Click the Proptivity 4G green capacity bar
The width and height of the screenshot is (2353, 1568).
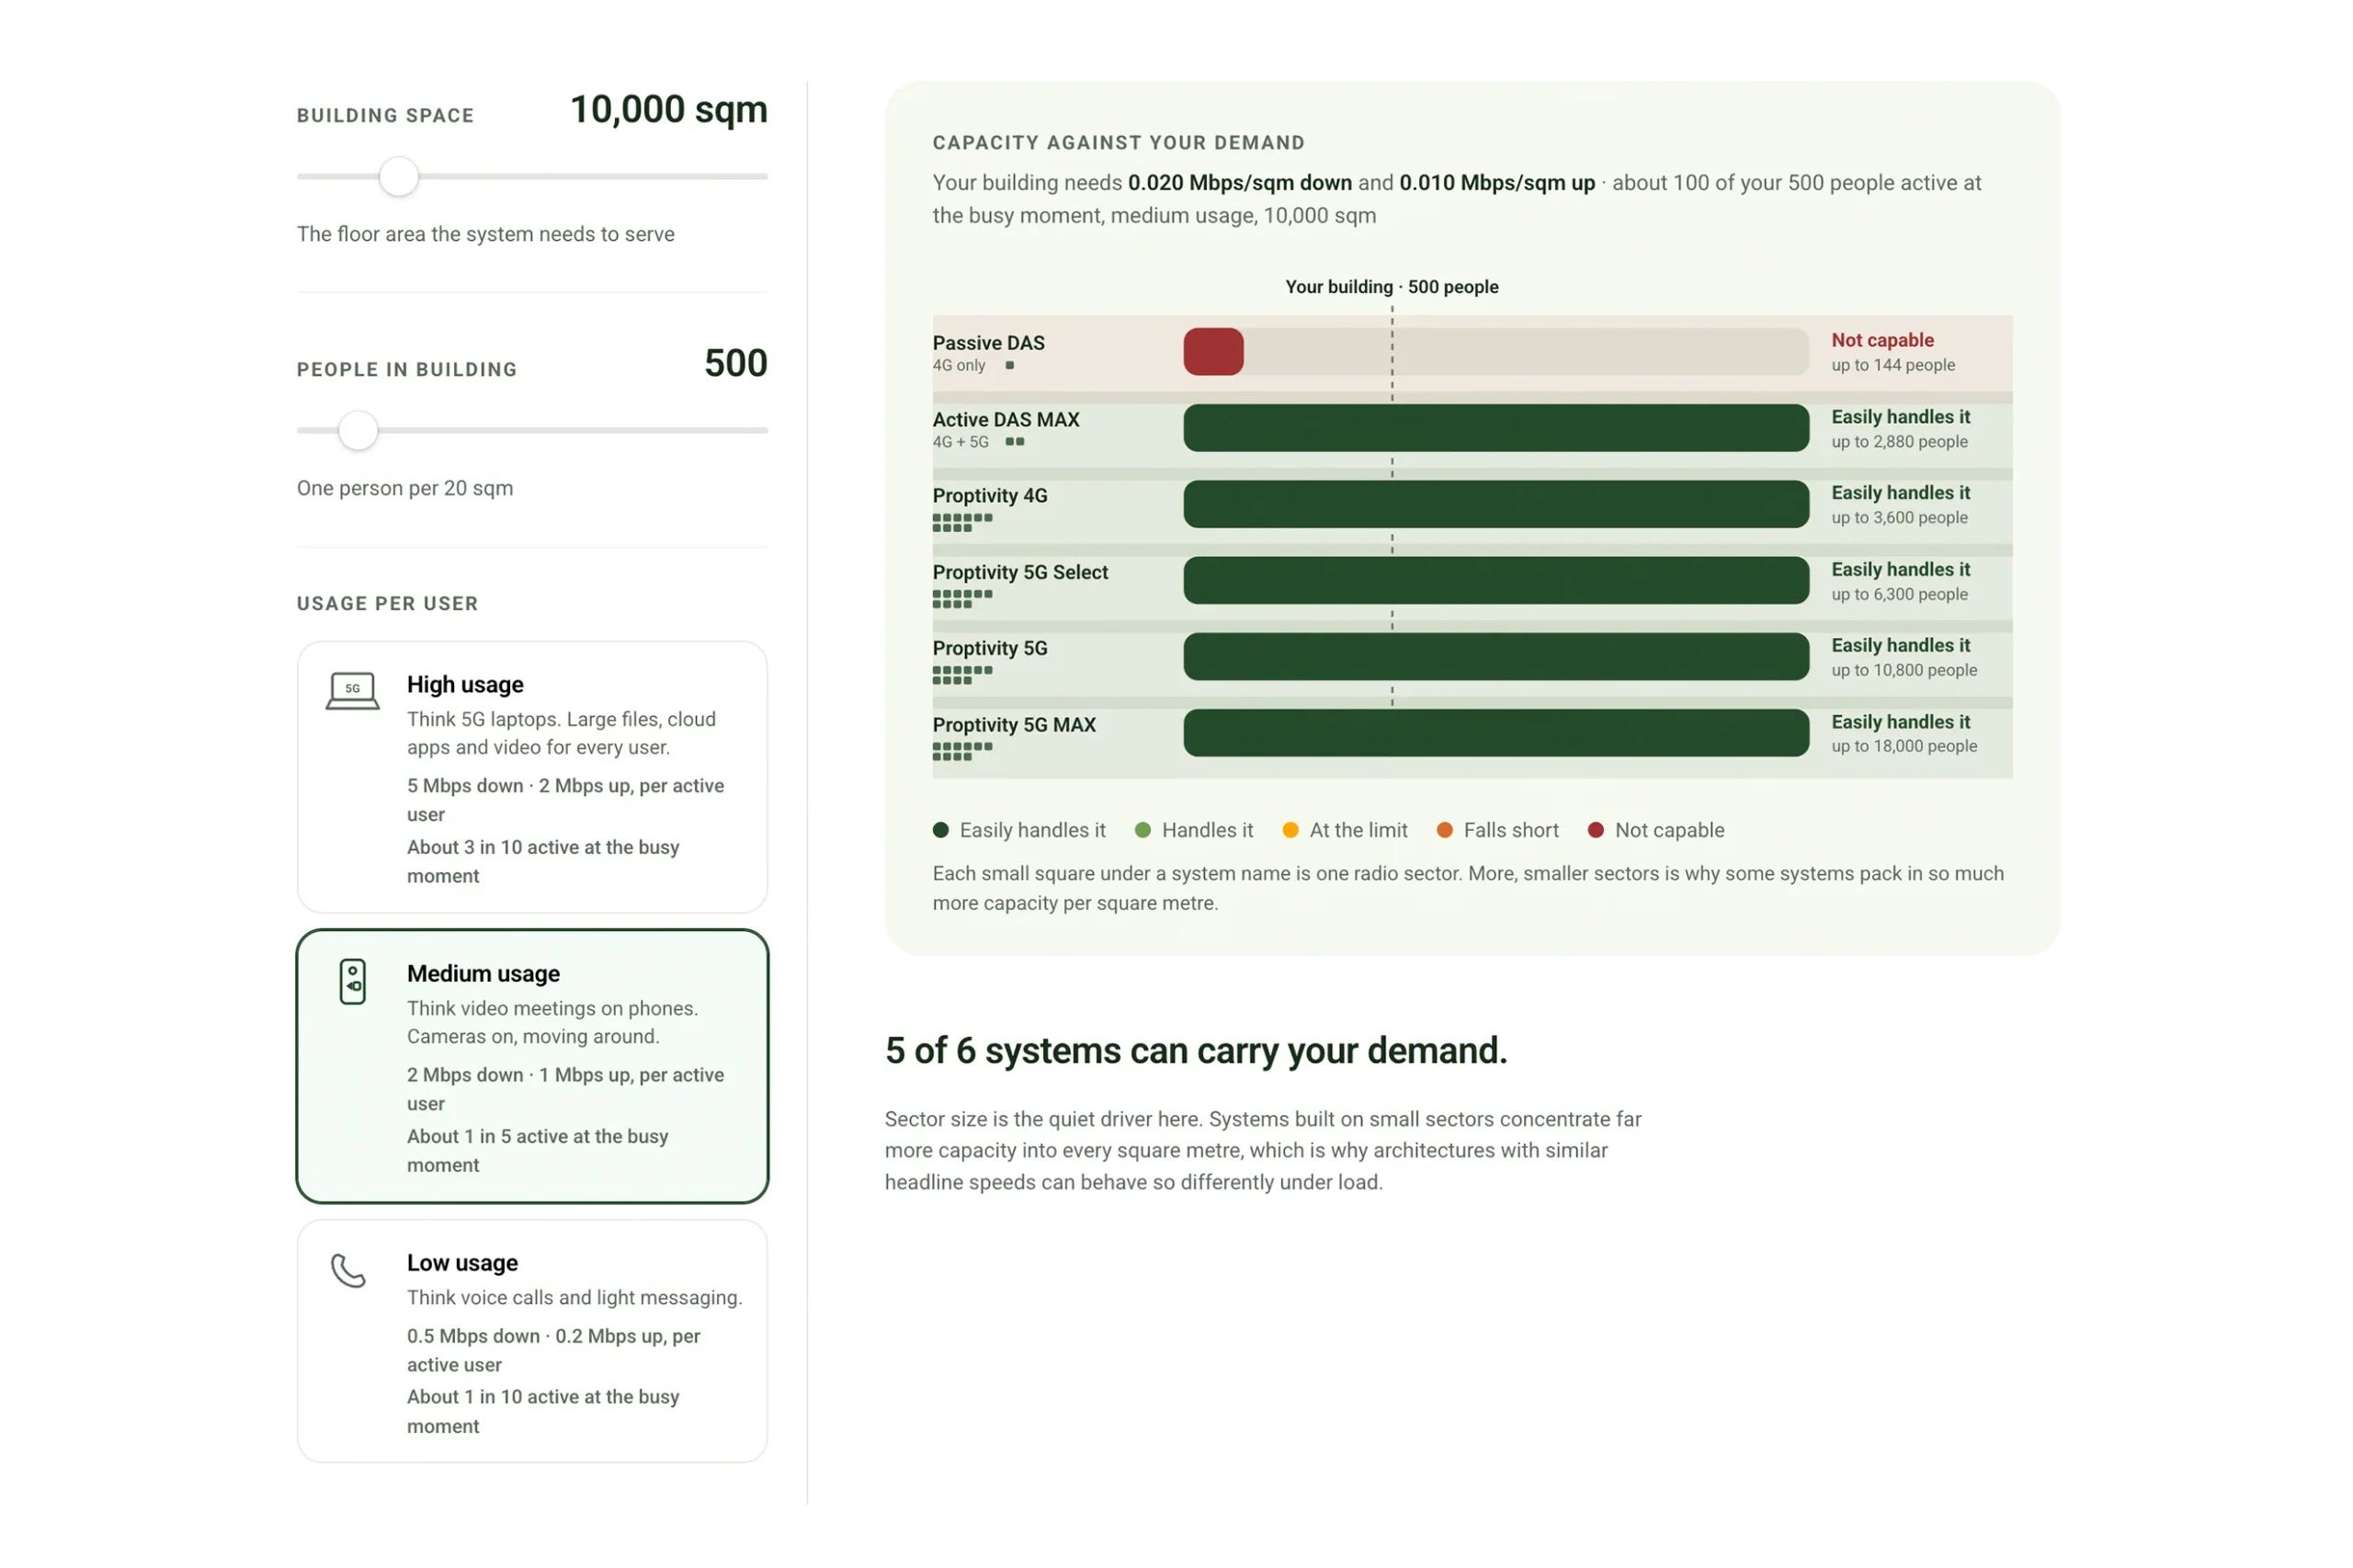1495,504
